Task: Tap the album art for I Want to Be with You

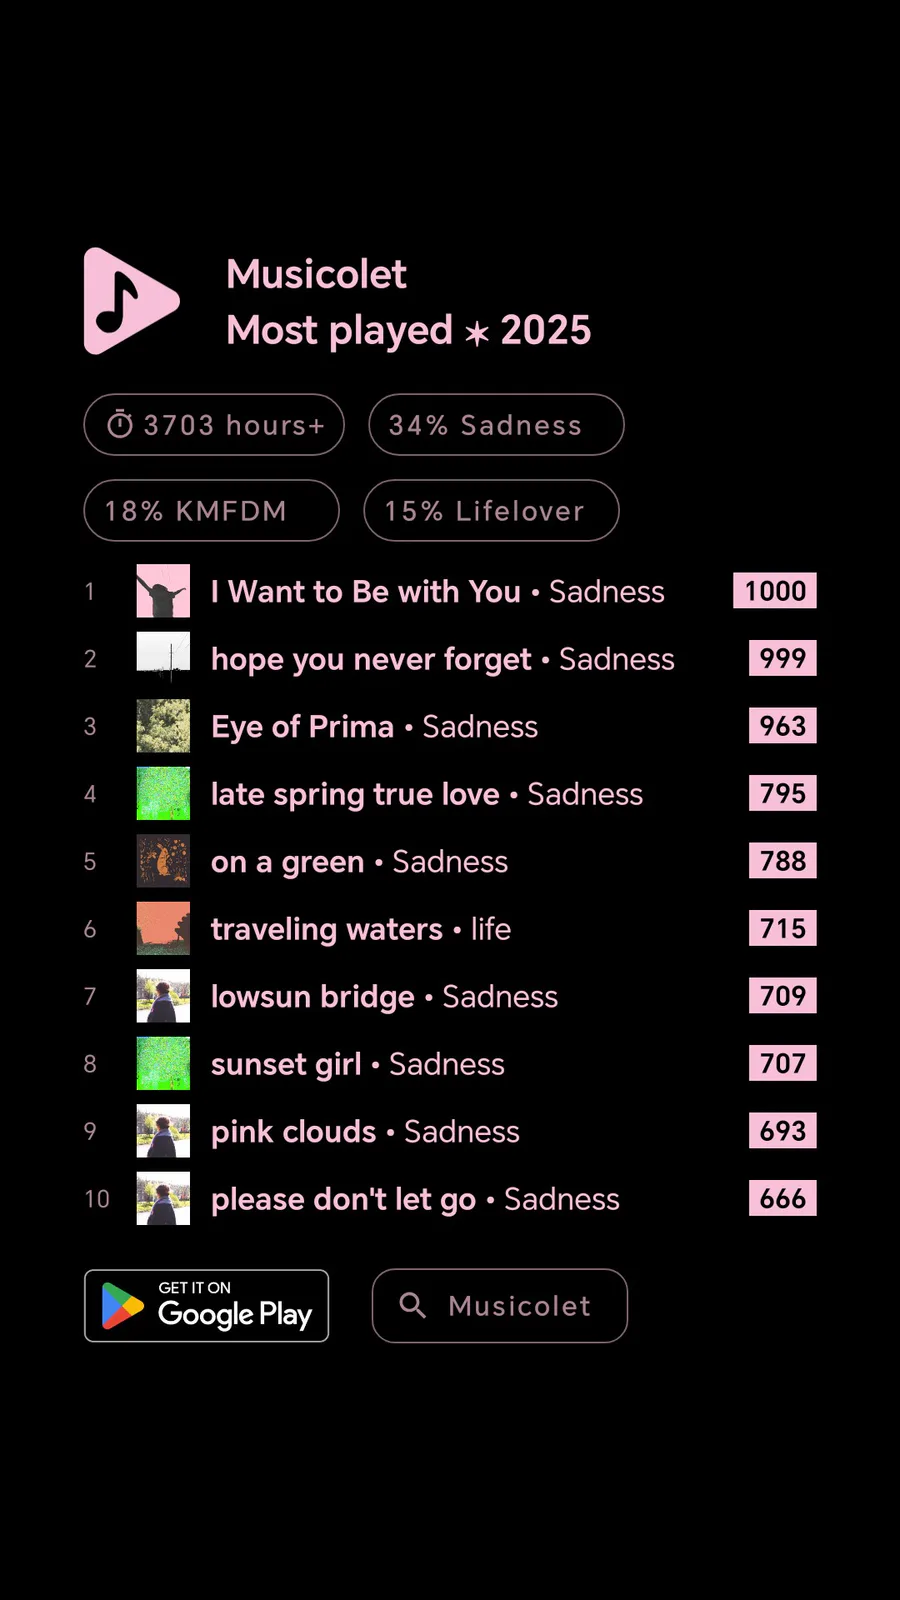Action: click(163, 591)
